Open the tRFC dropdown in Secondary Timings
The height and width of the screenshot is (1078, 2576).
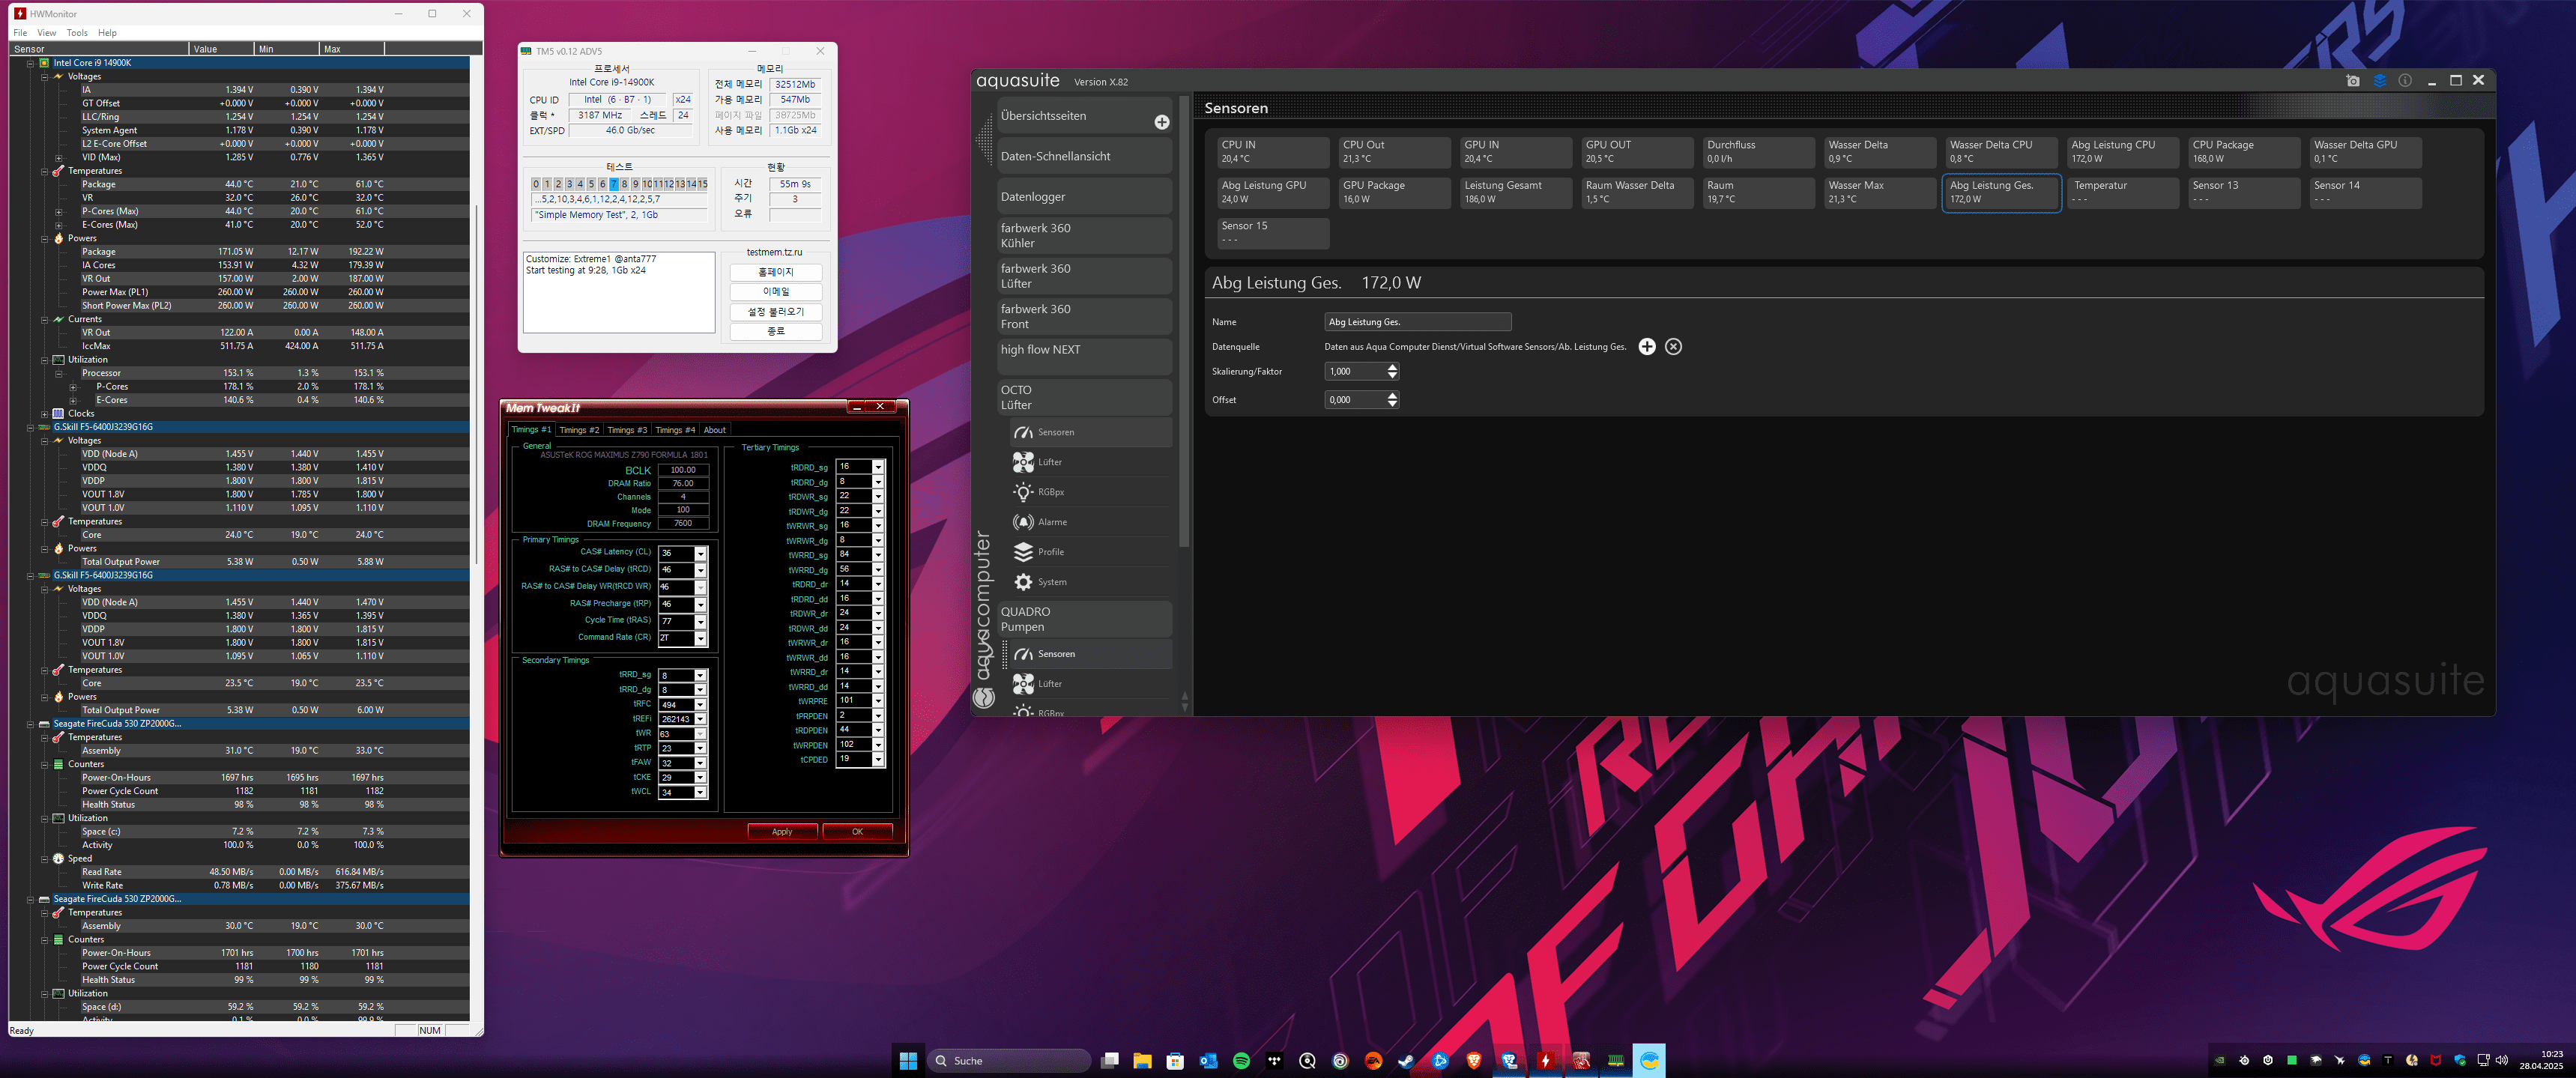[x=701, y=705]
